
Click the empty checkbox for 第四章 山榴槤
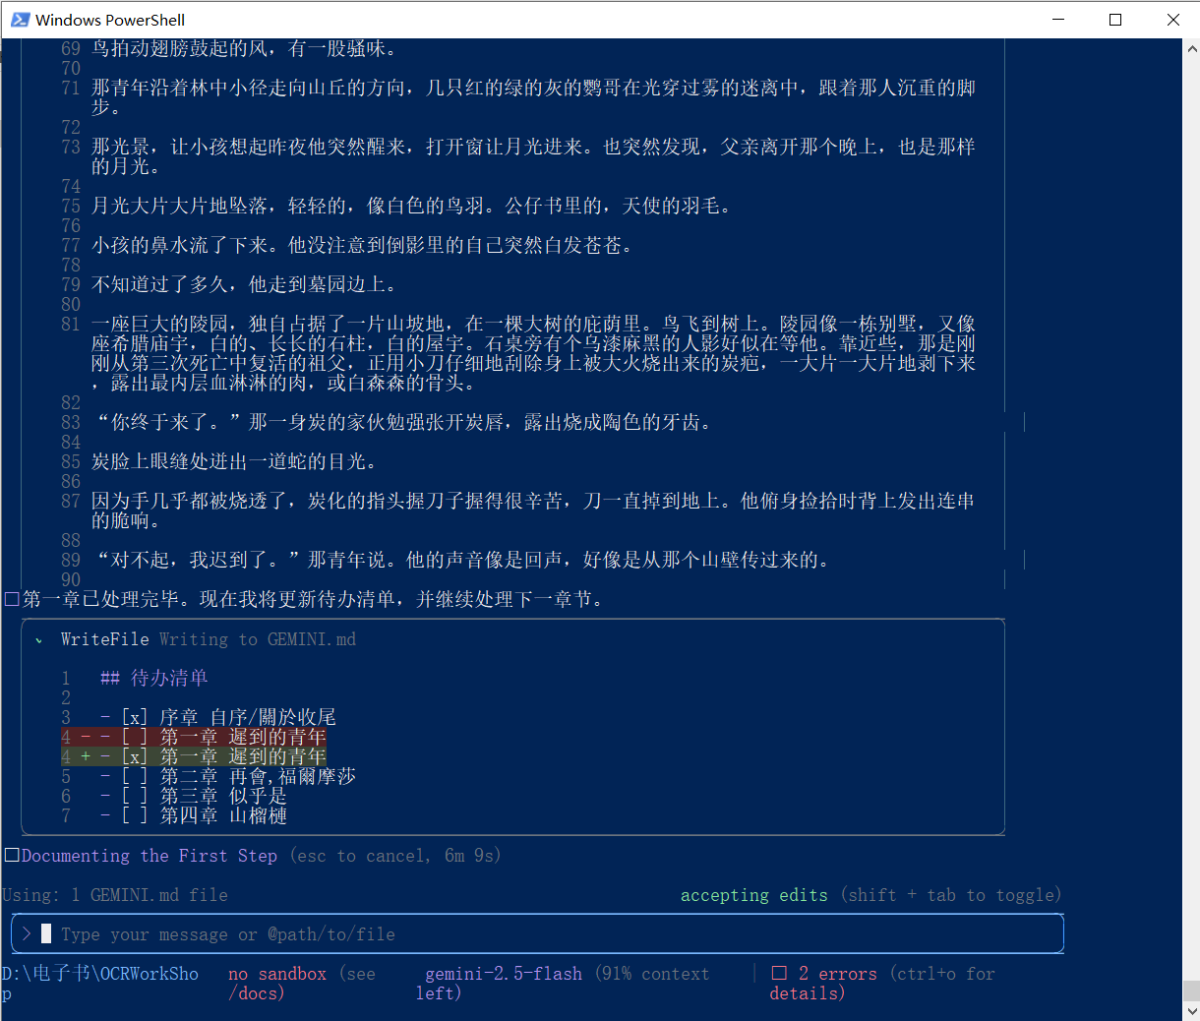(134, 815)
